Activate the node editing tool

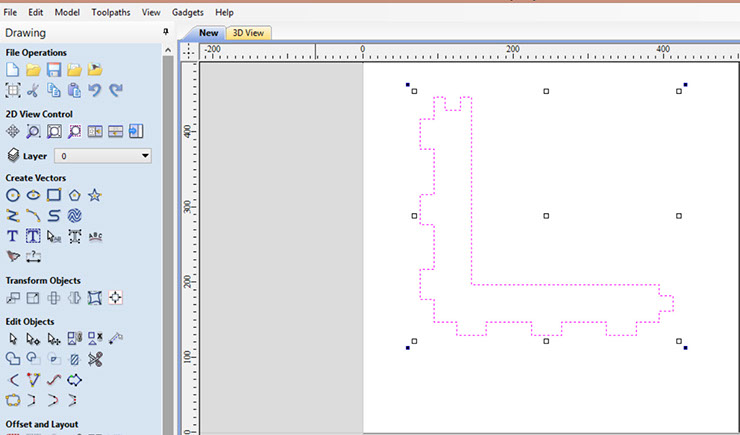coord(33,339)
